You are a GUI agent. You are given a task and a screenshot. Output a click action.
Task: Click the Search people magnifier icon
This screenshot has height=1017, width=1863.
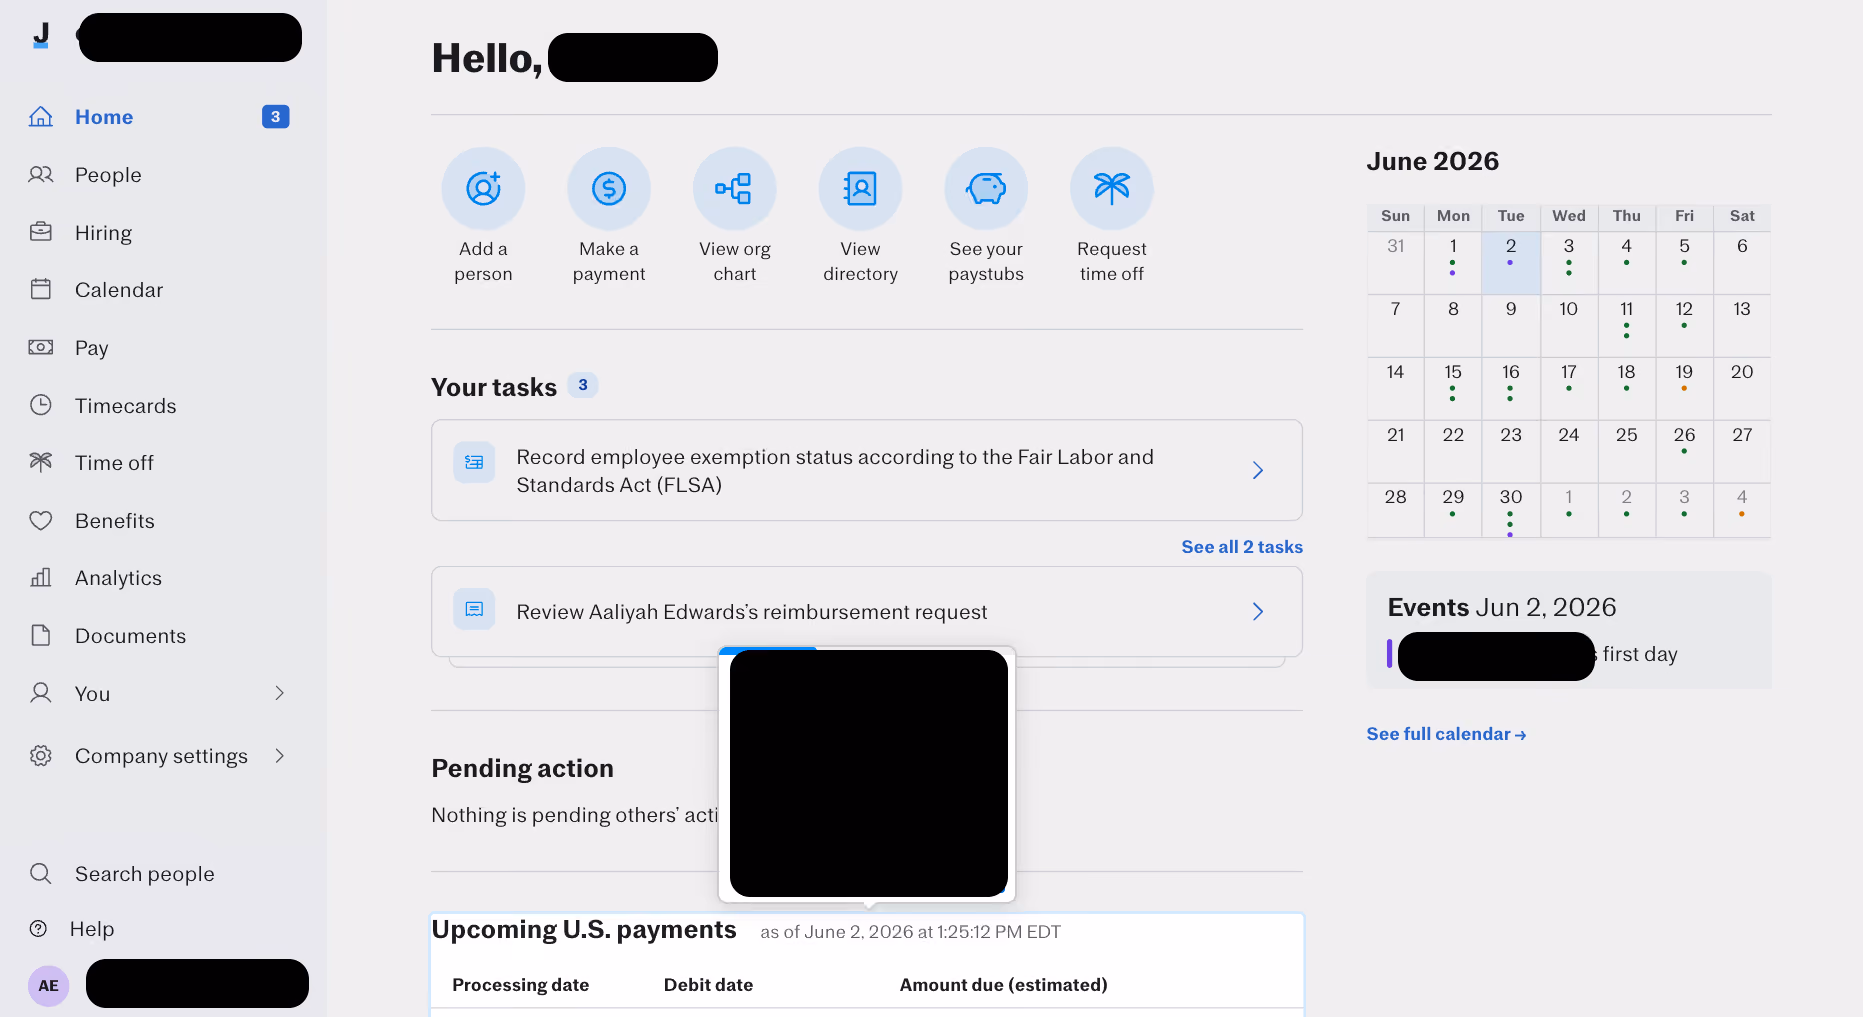40,874
